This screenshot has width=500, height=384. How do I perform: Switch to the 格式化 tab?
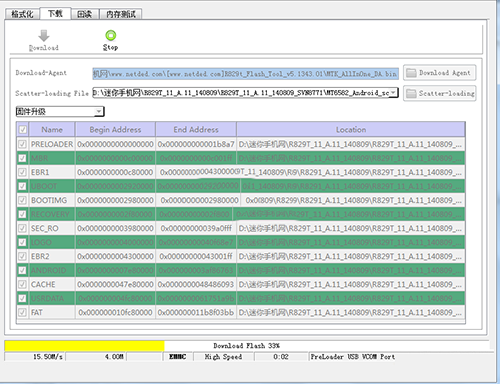(x=22, y=14)
